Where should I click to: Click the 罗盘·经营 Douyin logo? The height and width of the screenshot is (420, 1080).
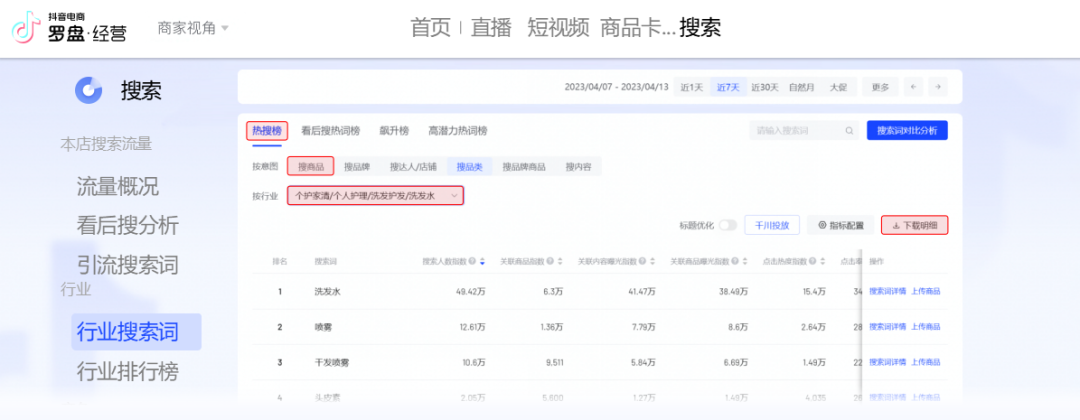[70, 28]
